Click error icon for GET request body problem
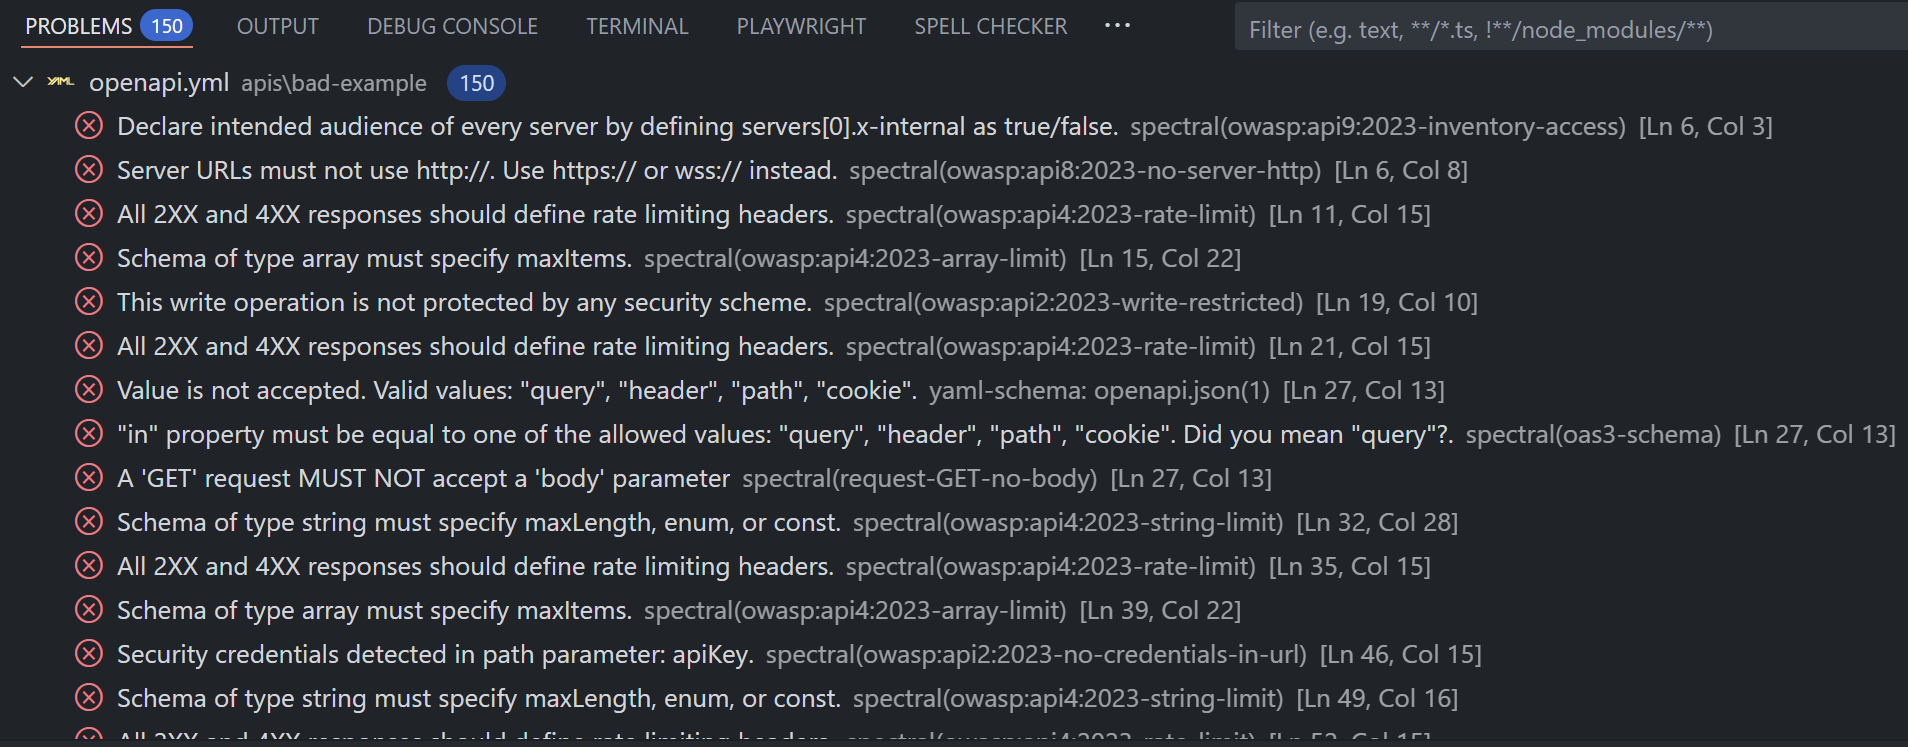 pos(89,478)
